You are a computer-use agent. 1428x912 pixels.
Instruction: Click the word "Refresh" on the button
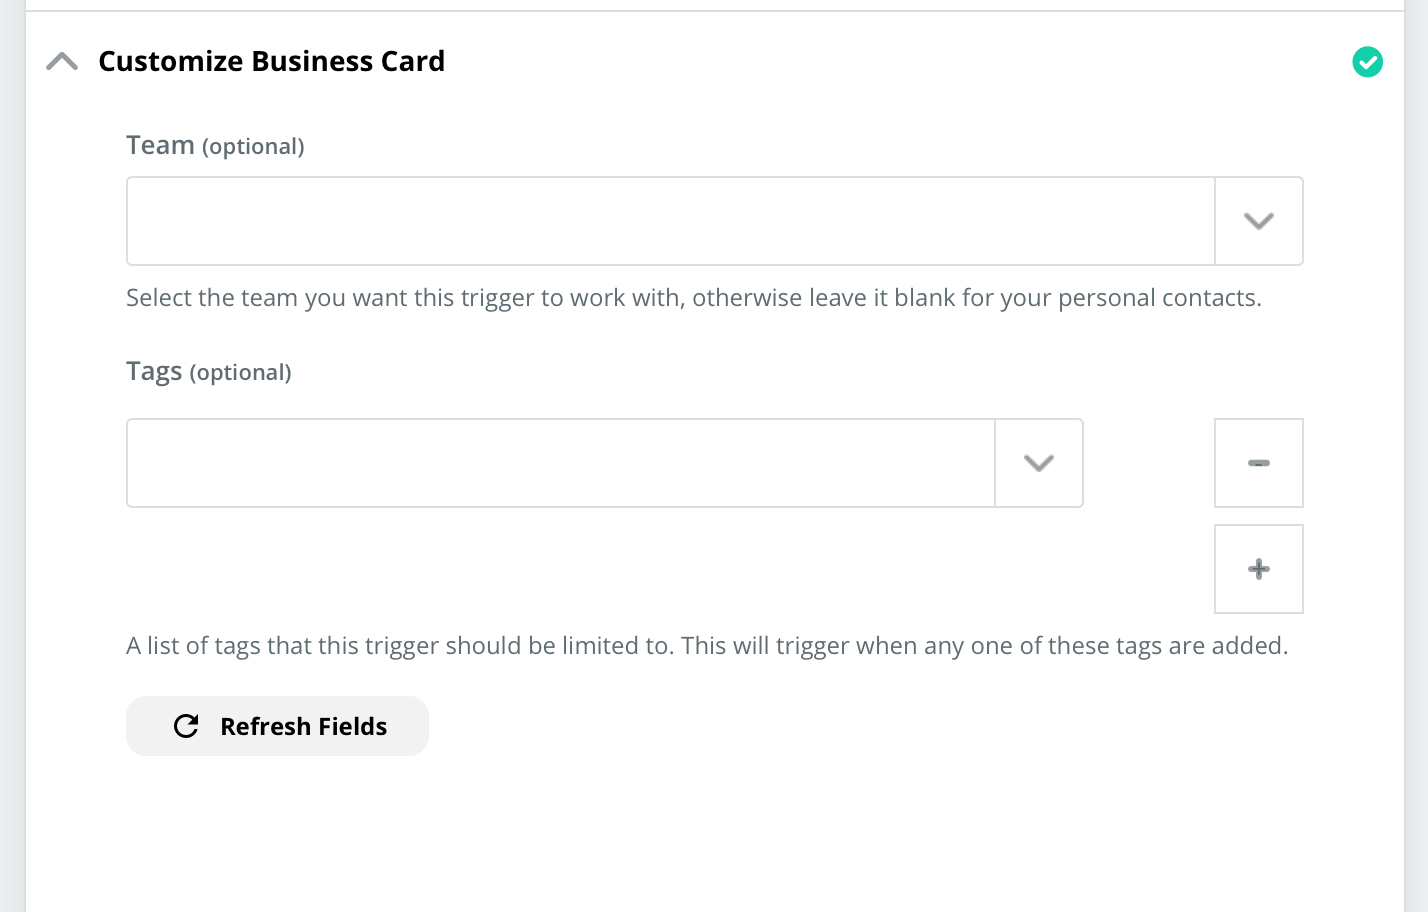tap(265, 727)
